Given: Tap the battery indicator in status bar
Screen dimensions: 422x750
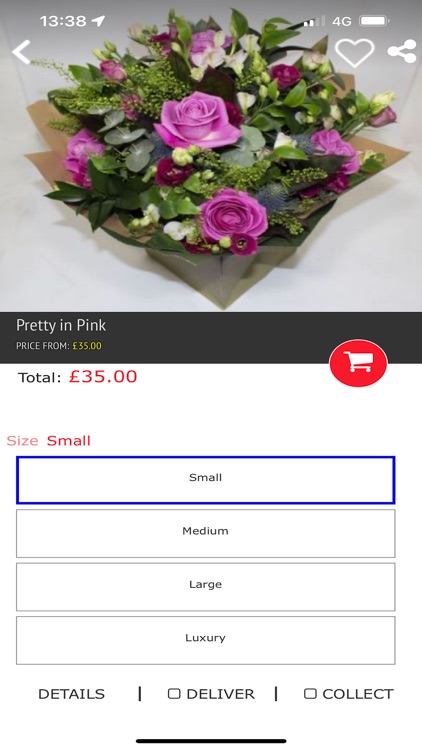Looking at the screenshot, I should pos(374,21).
